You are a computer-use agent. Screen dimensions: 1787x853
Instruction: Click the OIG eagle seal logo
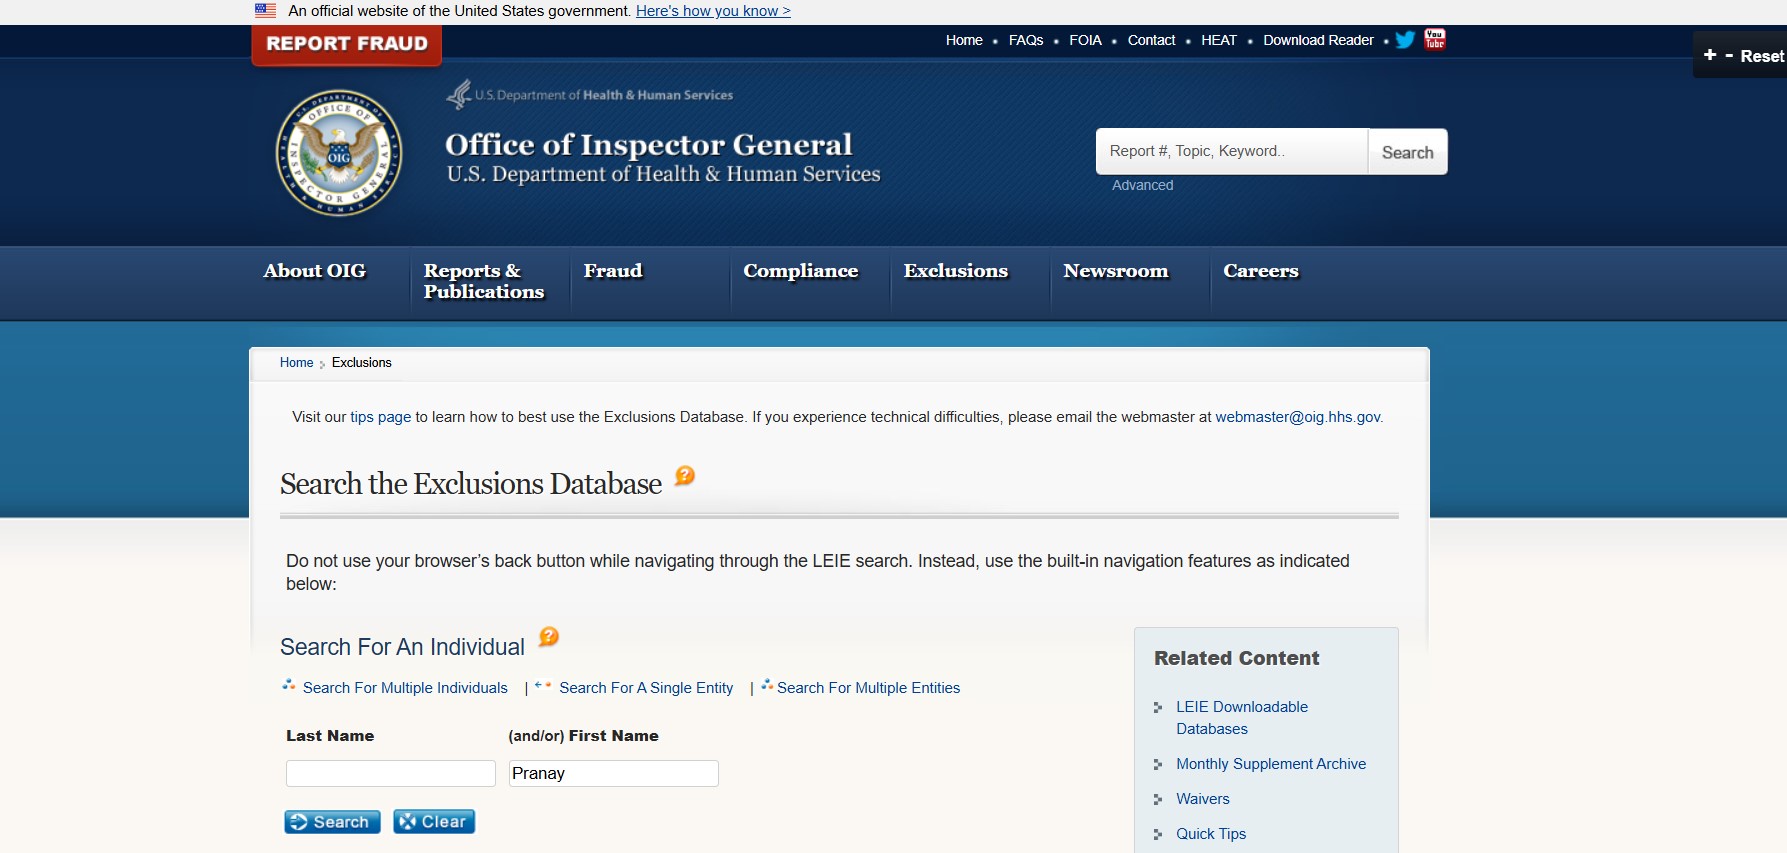point(339,153)
